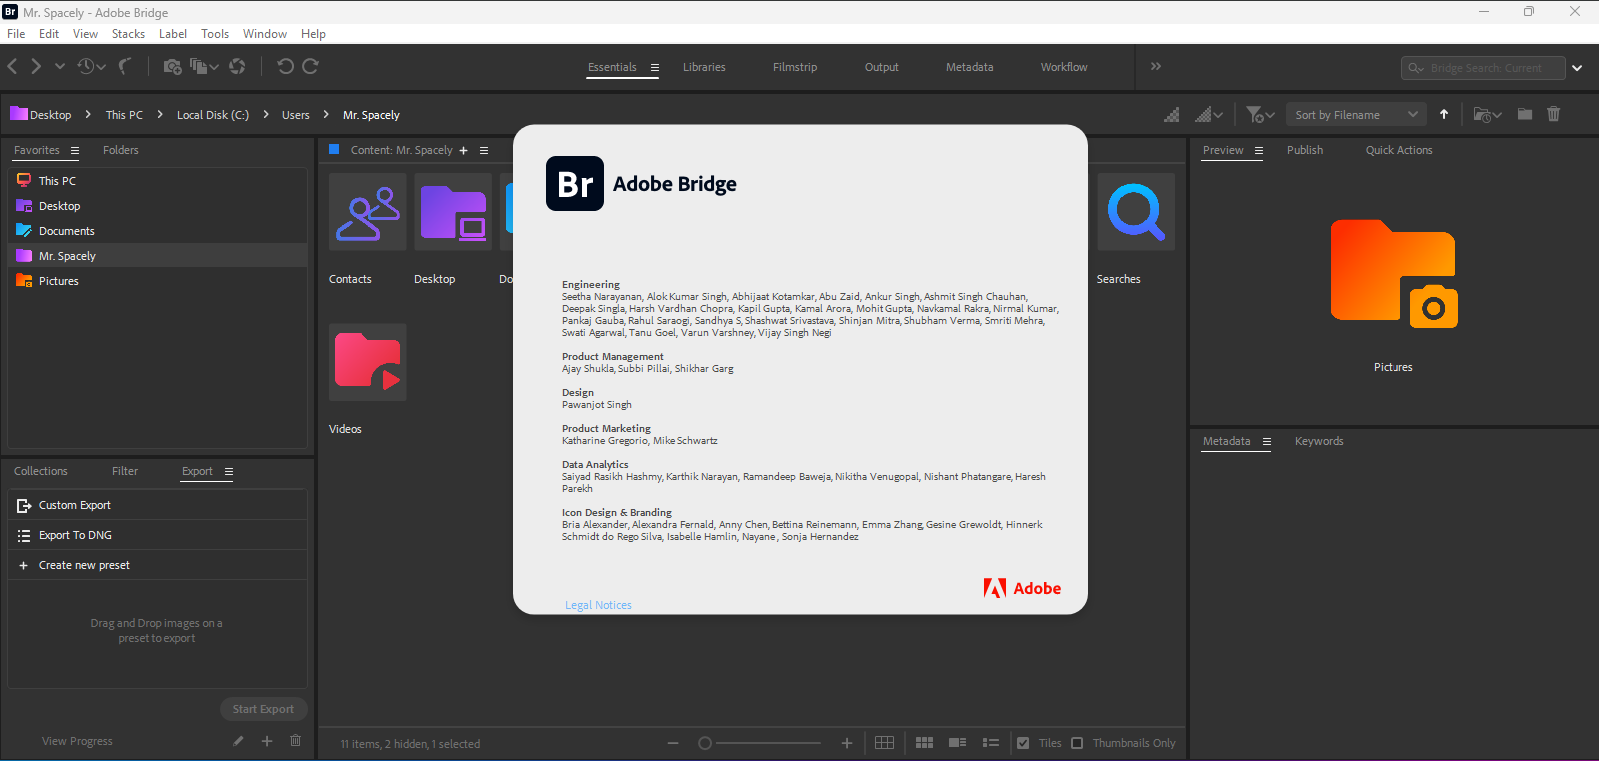Rotate 90 degrees counterclockwise icon
This screenshot has height=761, width=1599.
point(285,66)
